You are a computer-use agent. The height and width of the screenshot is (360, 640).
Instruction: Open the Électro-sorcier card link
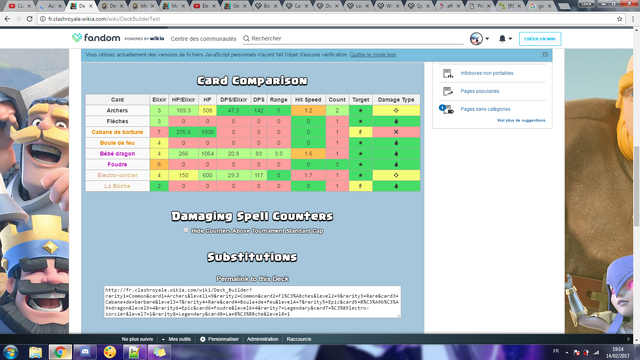coord(117,176)
